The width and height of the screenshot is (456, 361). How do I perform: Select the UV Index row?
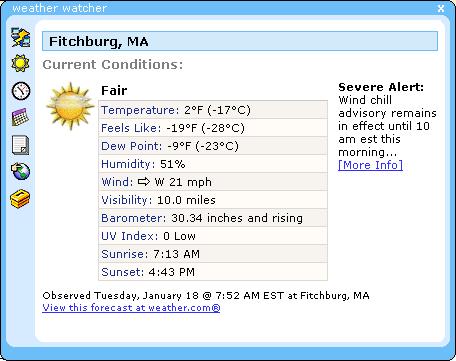(x=213, y=236)
